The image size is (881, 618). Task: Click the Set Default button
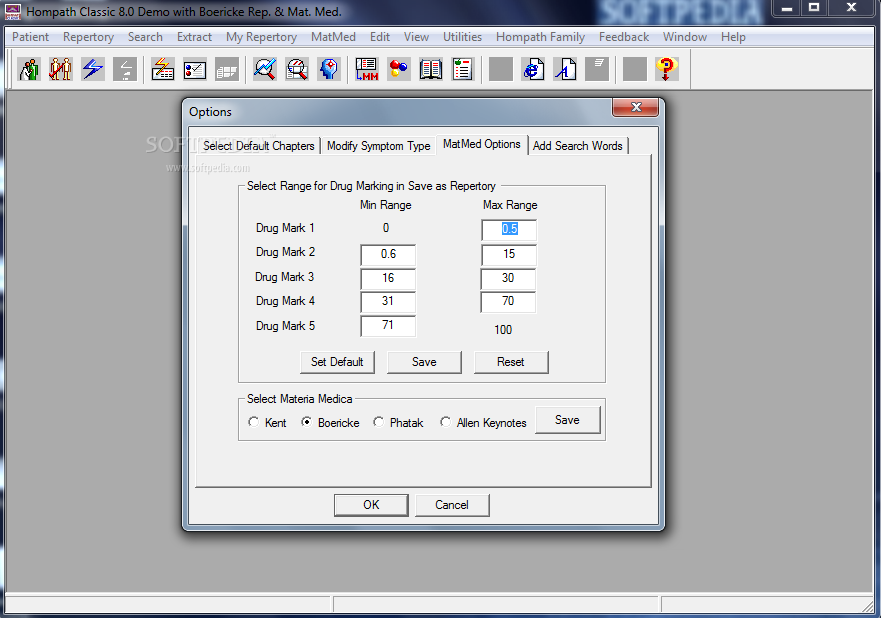click(337, 362)
